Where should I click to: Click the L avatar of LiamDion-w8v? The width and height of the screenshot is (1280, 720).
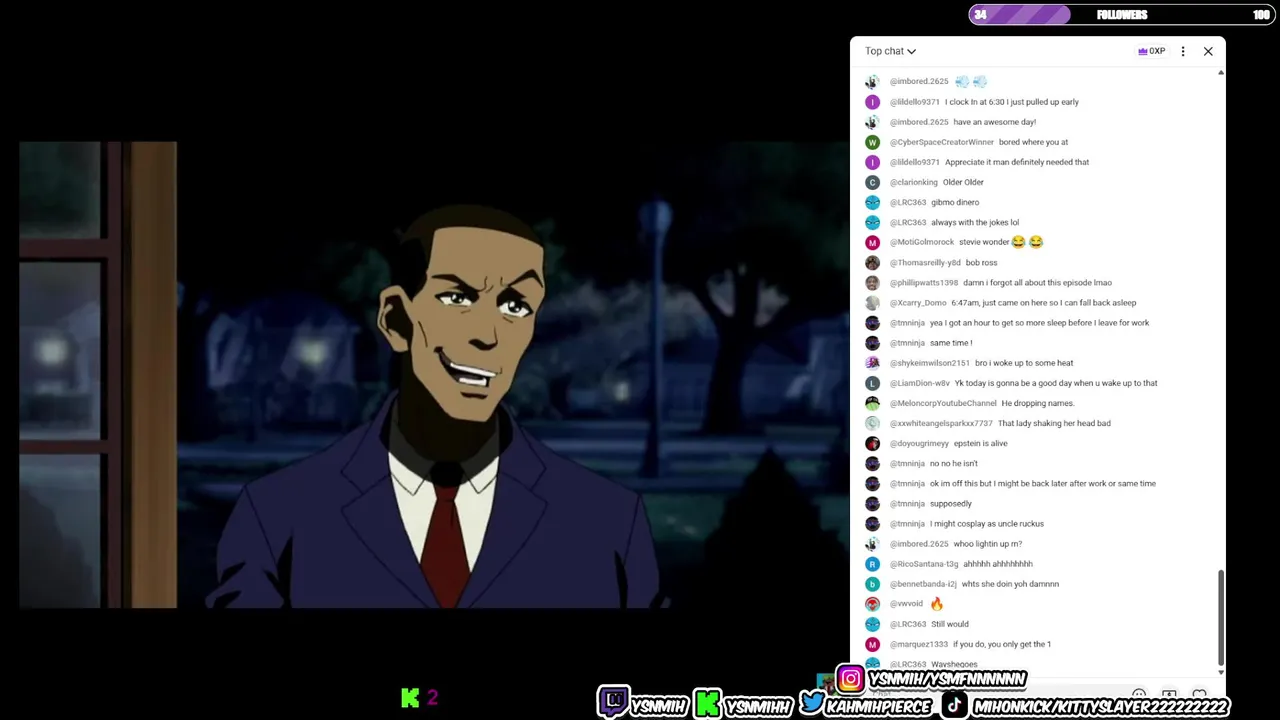(x=872, y=383)
